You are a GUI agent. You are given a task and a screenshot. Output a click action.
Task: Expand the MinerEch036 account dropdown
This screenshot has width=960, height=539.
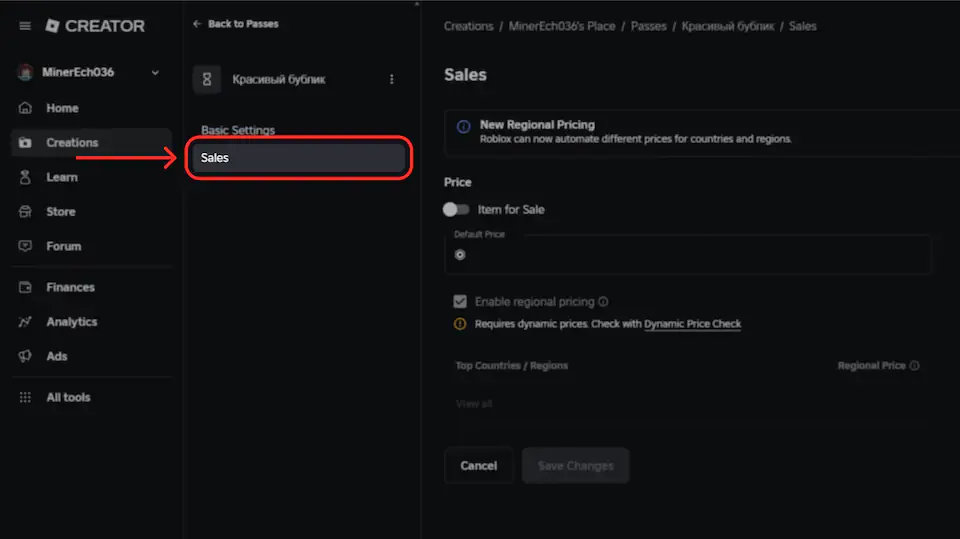coord(154,73)
